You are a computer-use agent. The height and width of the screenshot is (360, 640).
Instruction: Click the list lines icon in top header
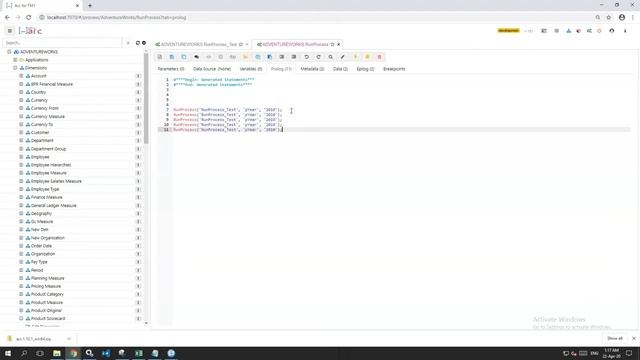pos(556,31)
